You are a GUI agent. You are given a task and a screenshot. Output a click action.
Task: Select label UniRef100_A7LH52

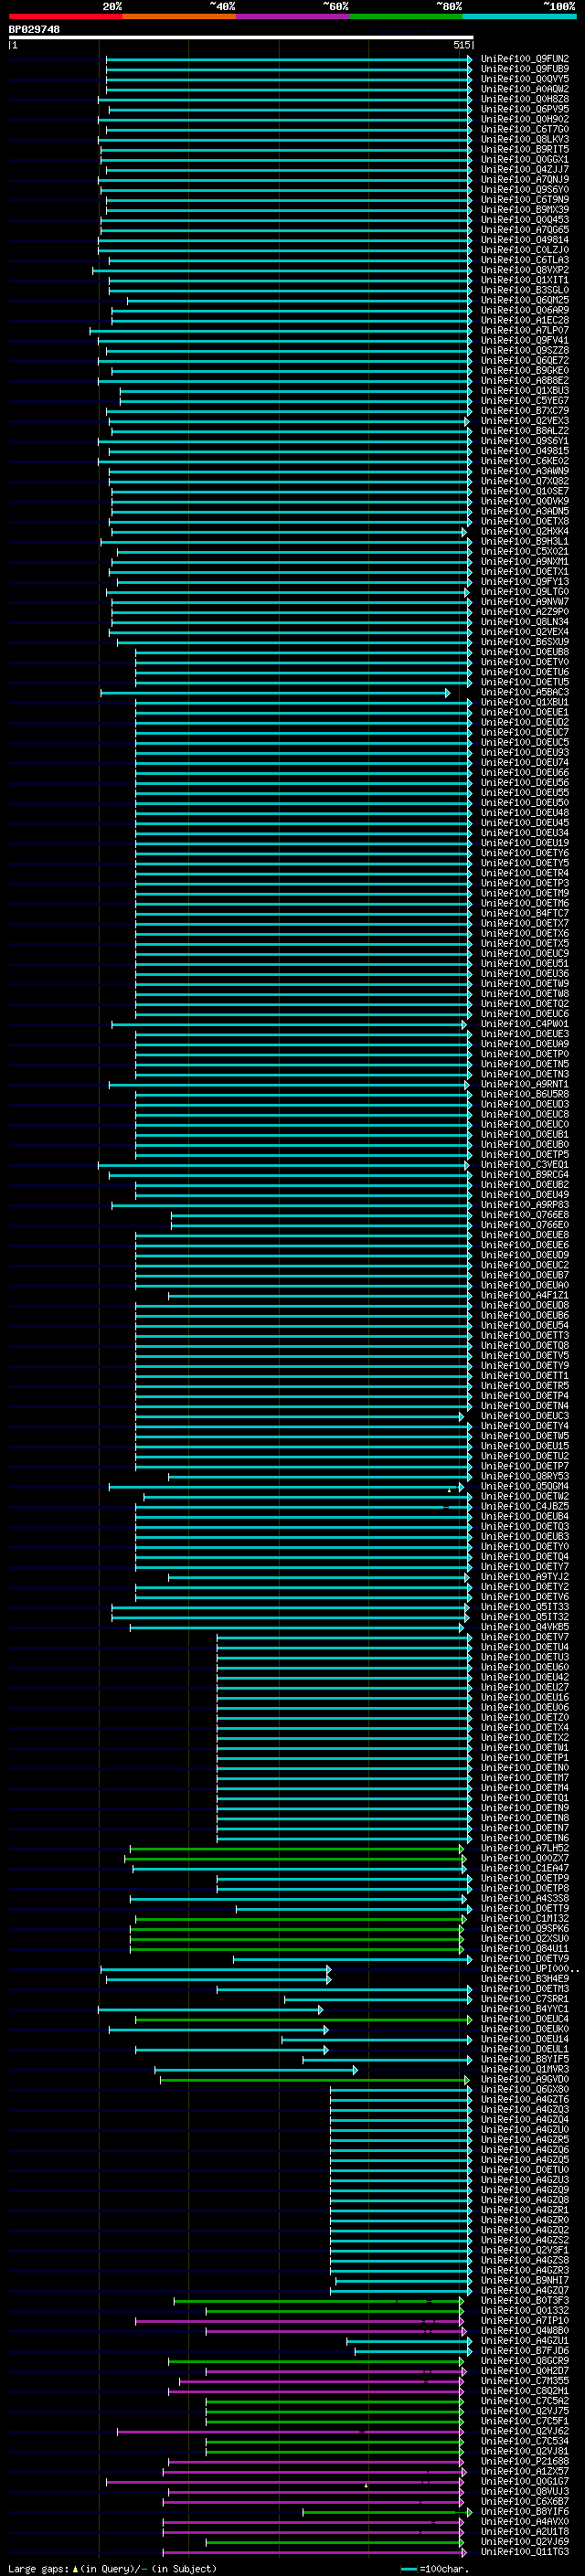coord(524,1848)
